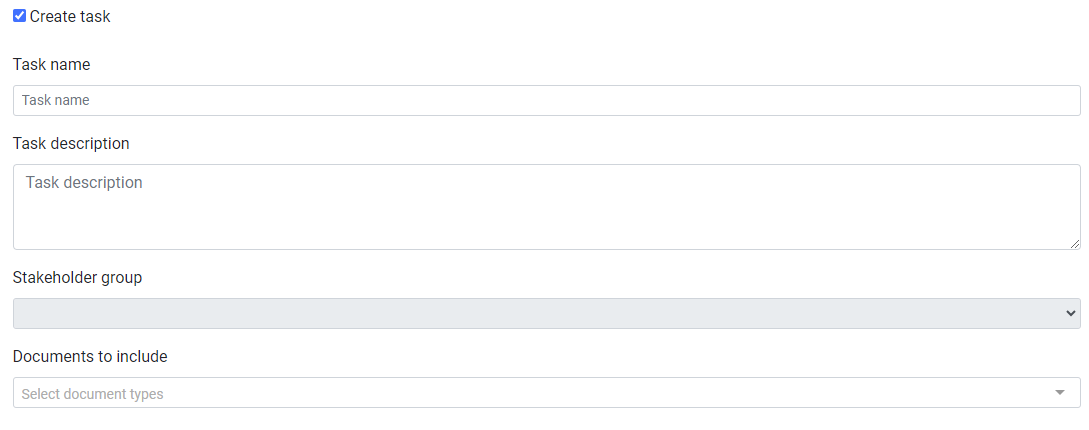The width and height of the screenshot is (1089, 430).
Task: Click the "Task name" placeholder text
Action: coord(56,101)
